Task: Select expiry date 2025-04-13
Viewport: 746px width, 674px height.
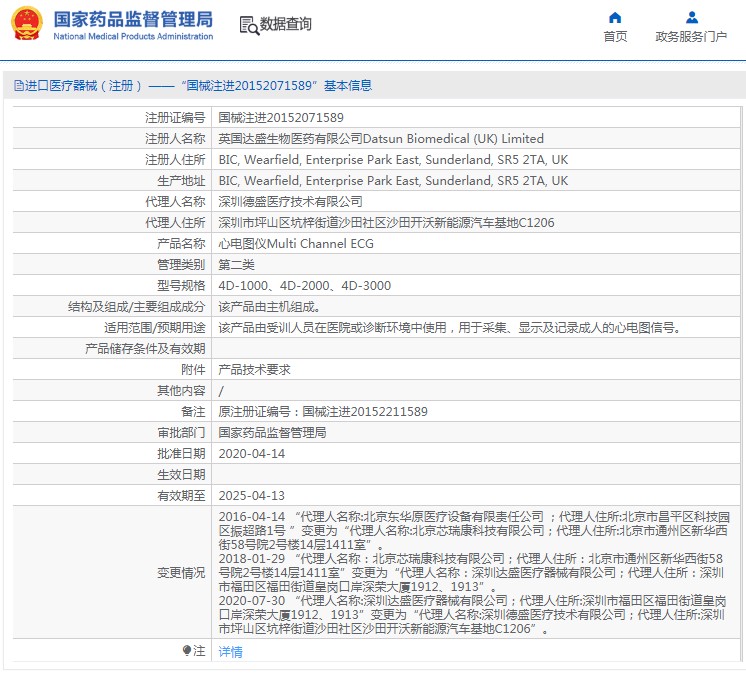Action: 252,496
